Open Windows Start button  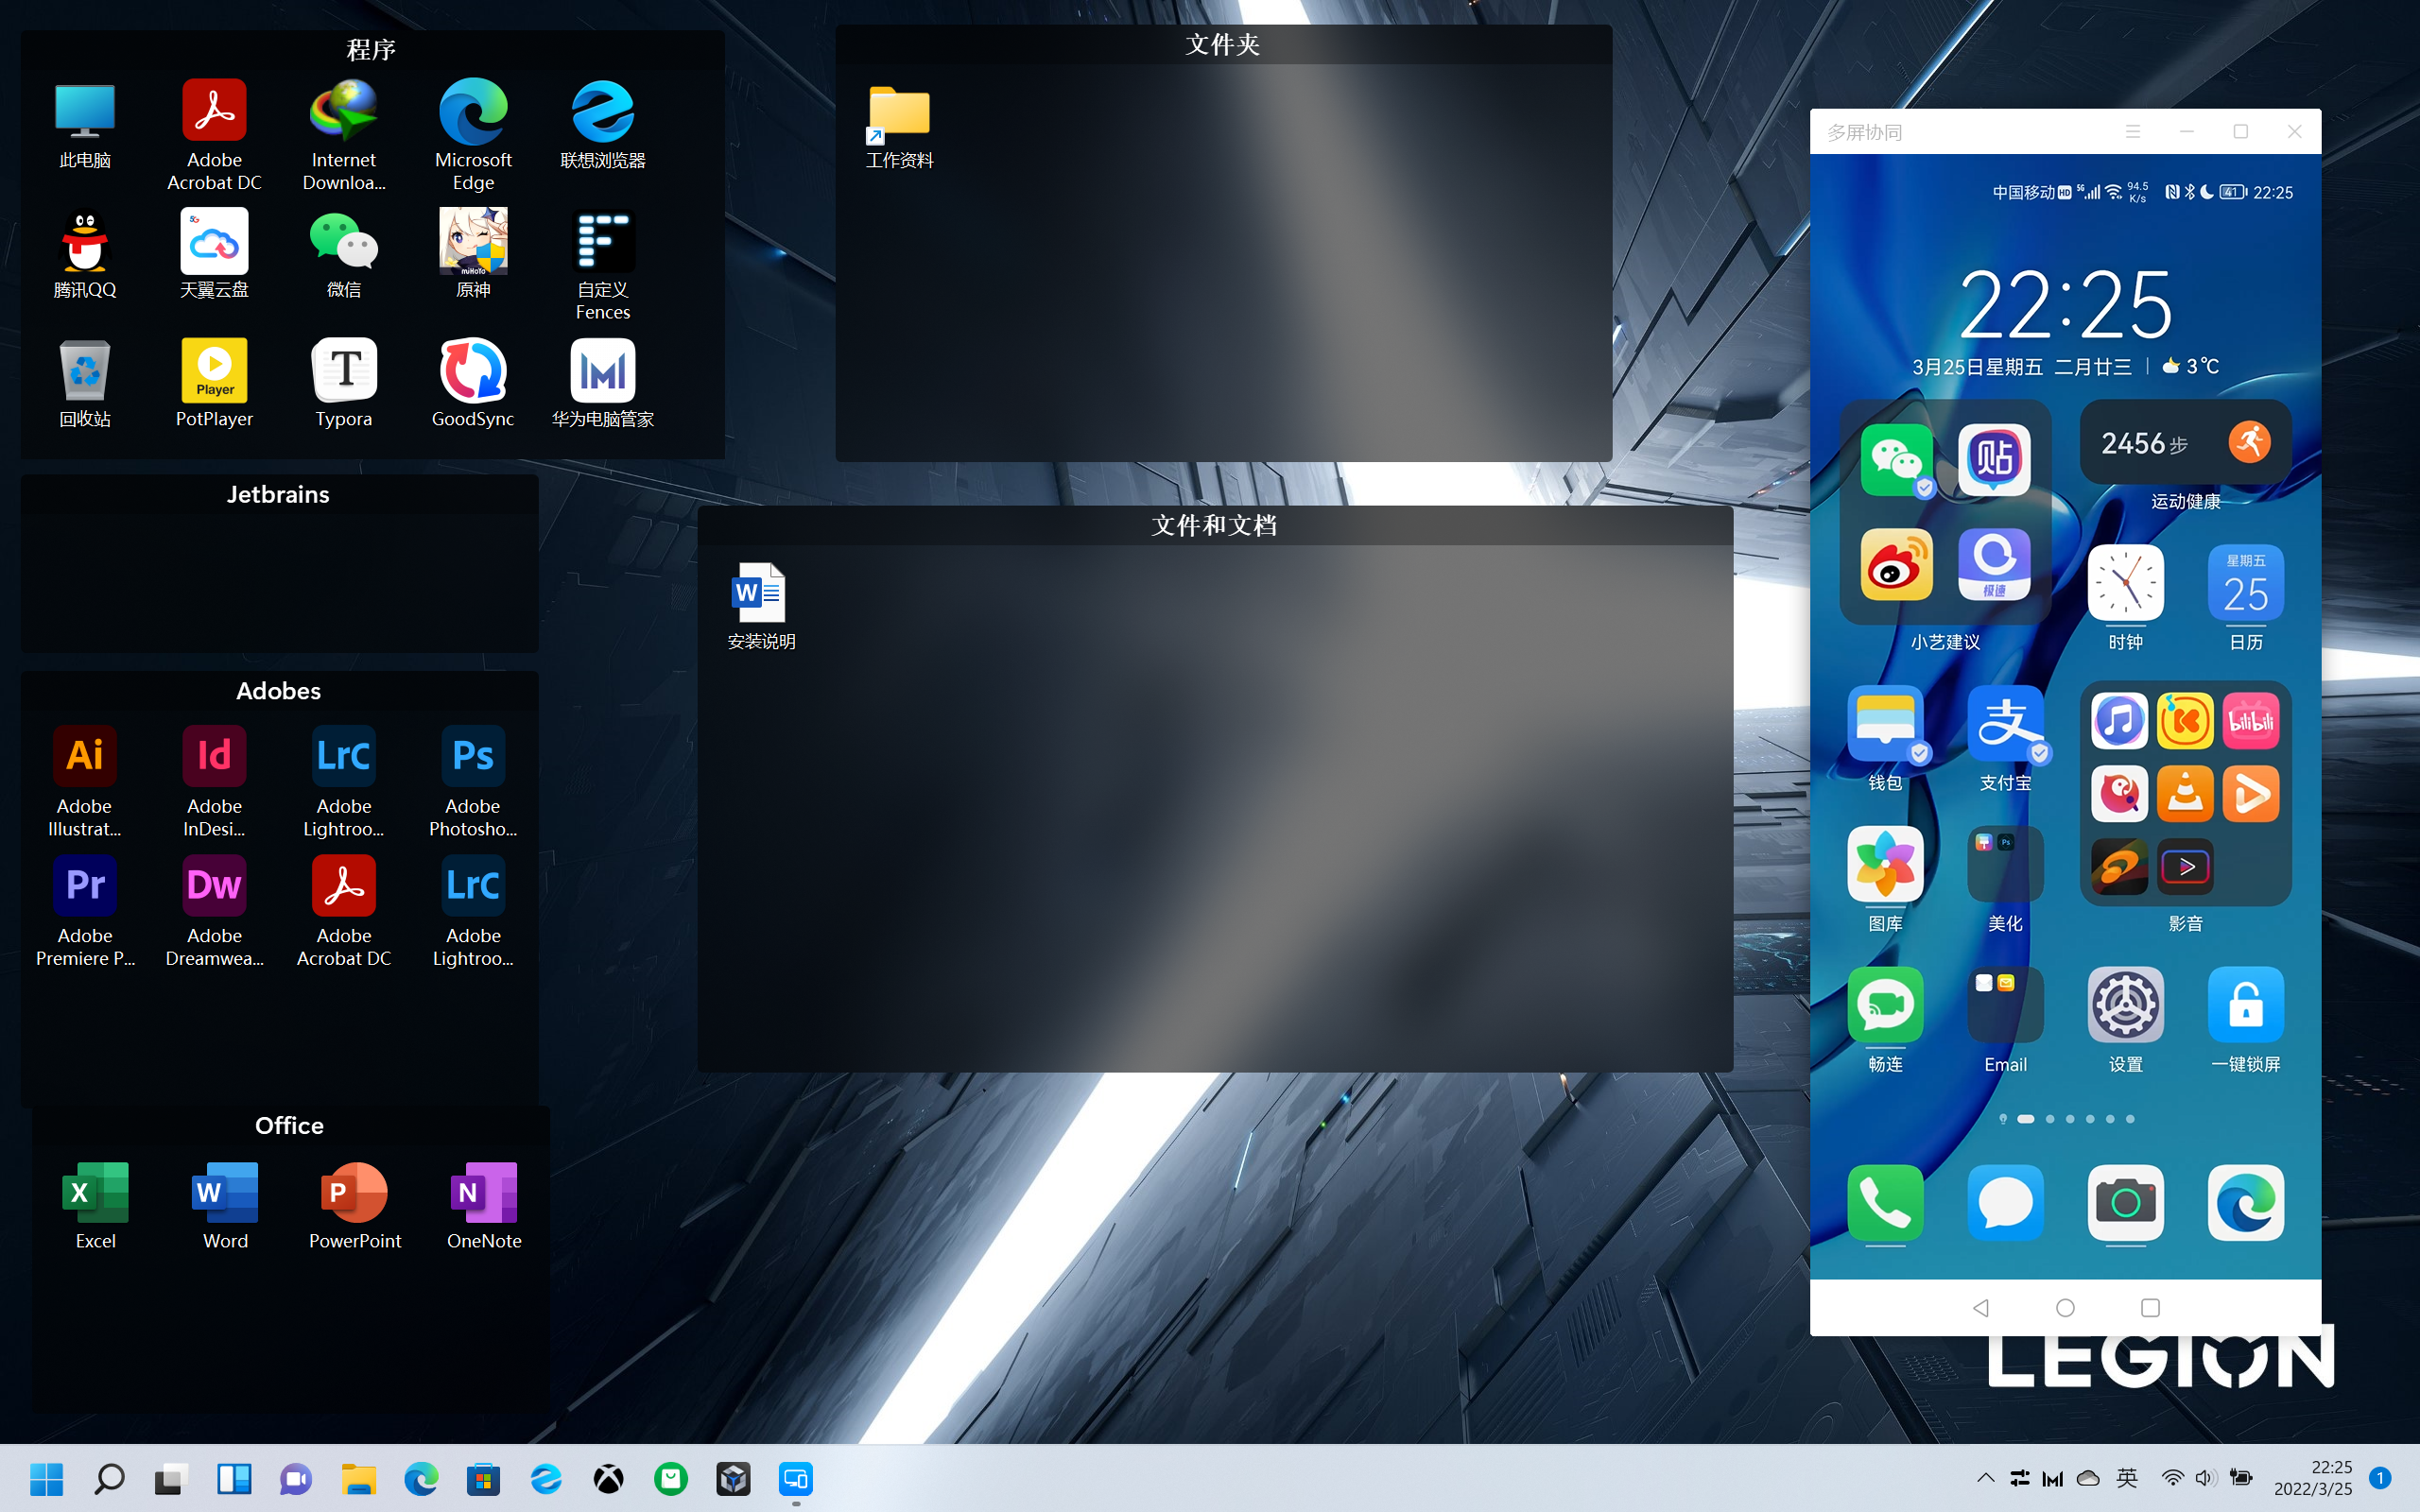coord(46,1479)
